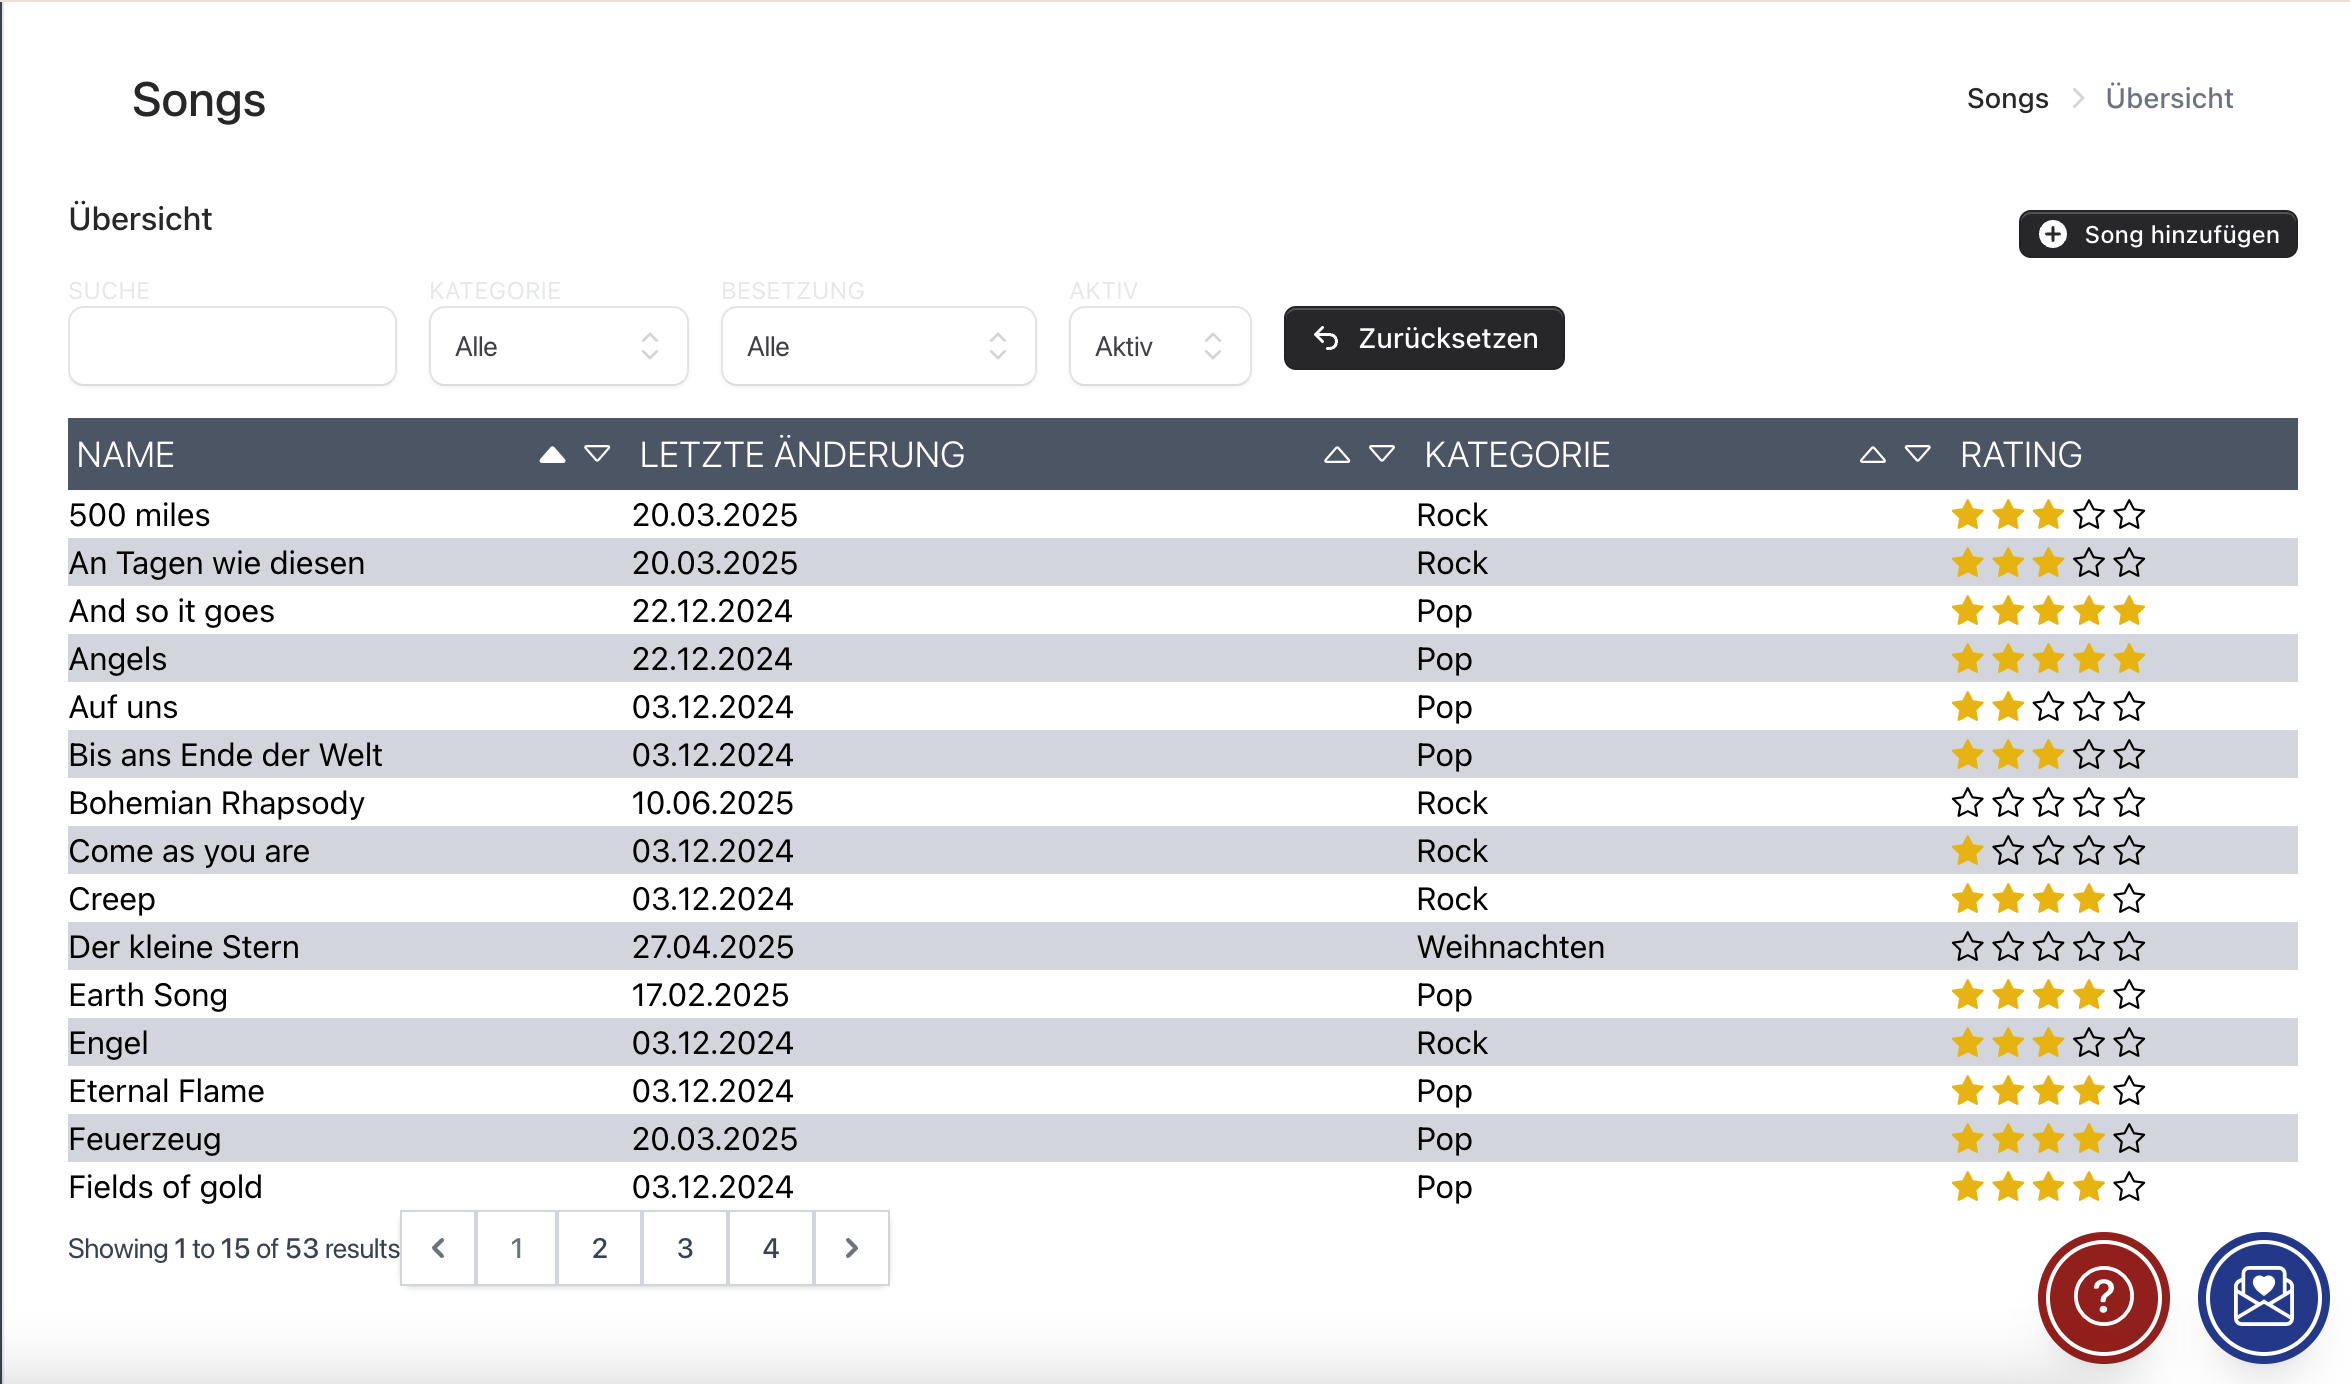Sort Name column ascending arrow
The height and width of the screenshot is (1384, 2350).
click(x=552, y=455)
